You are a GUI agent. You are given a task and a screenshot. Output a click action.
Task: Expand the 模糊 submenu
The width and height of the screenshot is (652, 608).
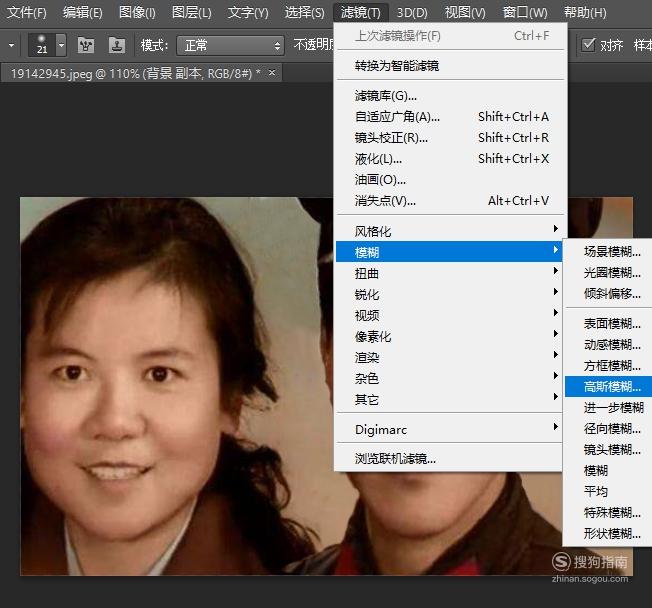(x=449, y=252)
